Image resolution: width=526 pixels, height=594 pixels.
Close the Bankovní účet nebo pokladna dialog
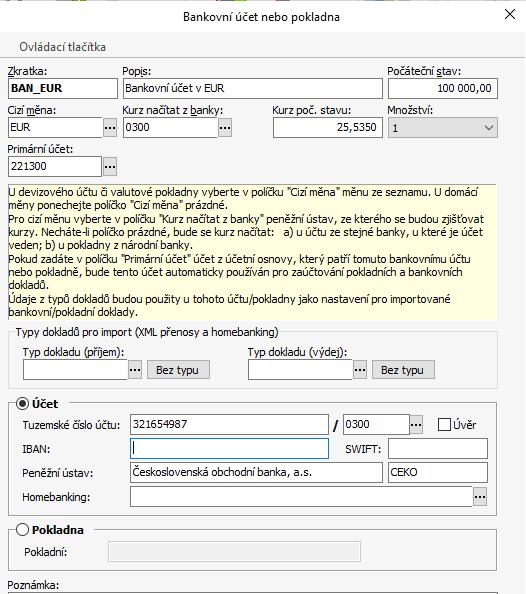[510, 14]
